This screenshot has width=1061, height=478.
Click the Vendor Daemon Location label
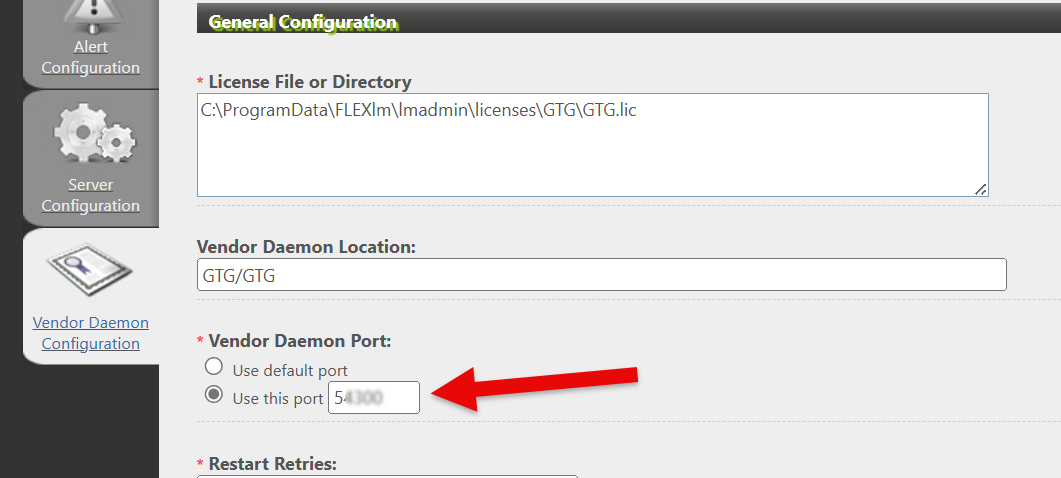(x=306, y=247)
